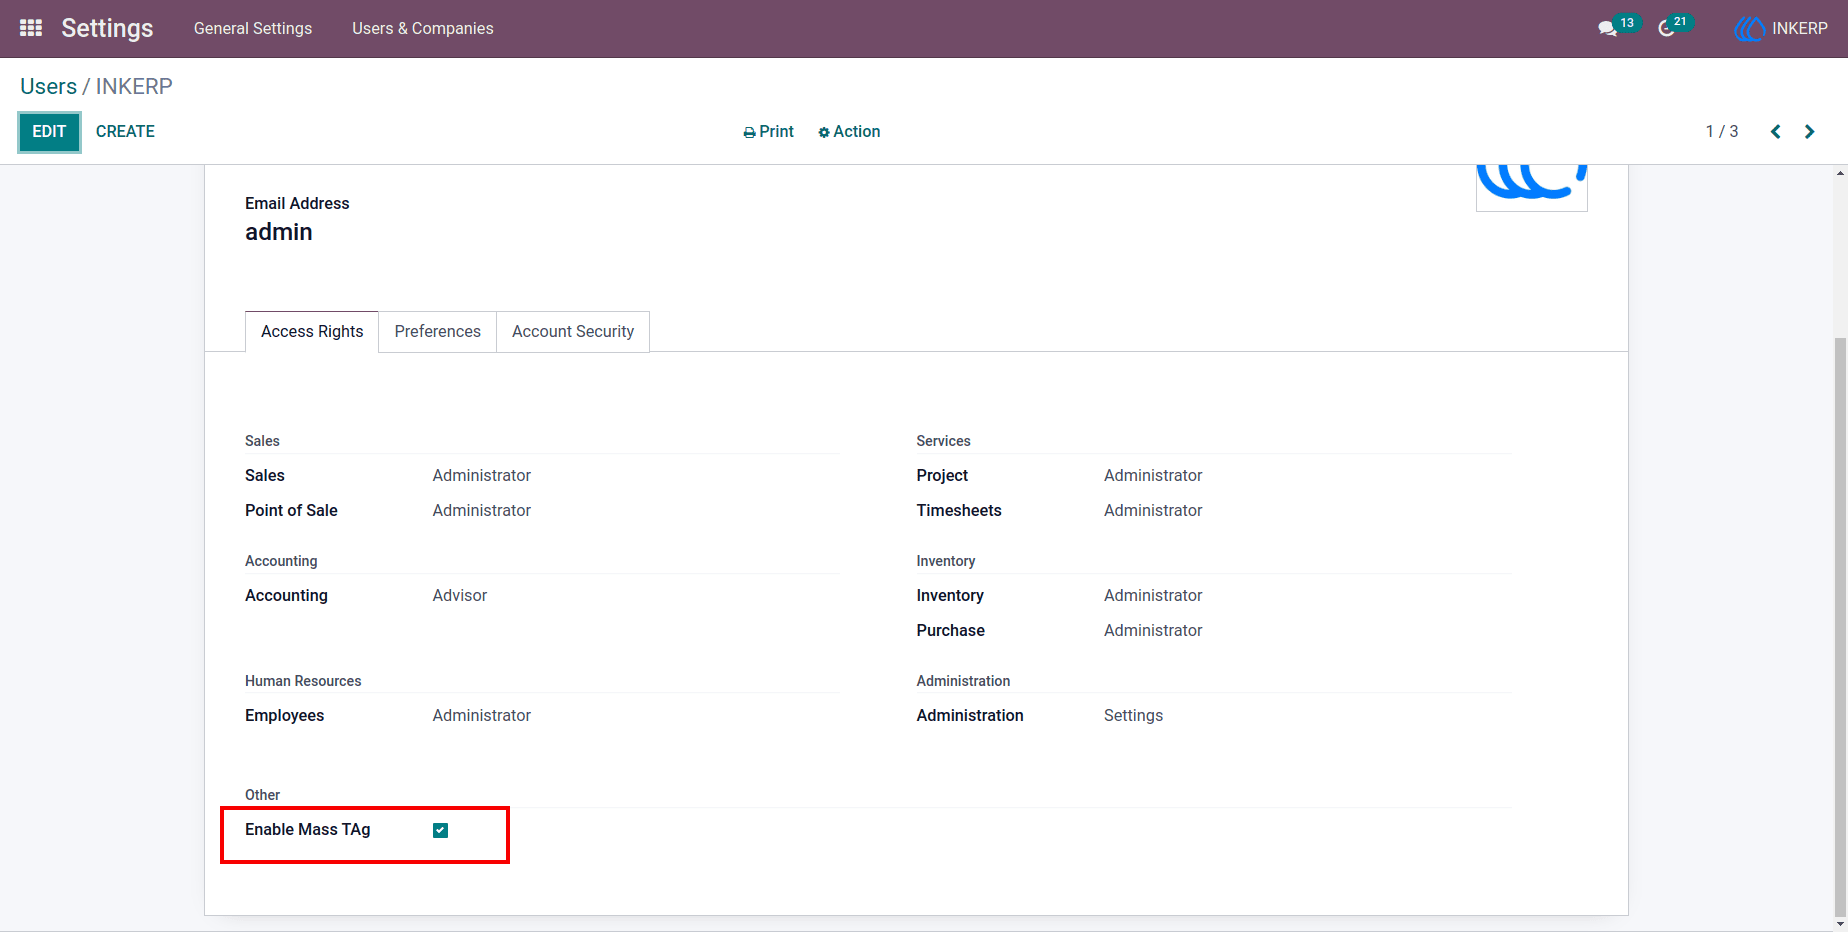Screen dimensions: 1848x932
Task: Click the user avatar image thumbnail
Action: [x=1532, y=187]
